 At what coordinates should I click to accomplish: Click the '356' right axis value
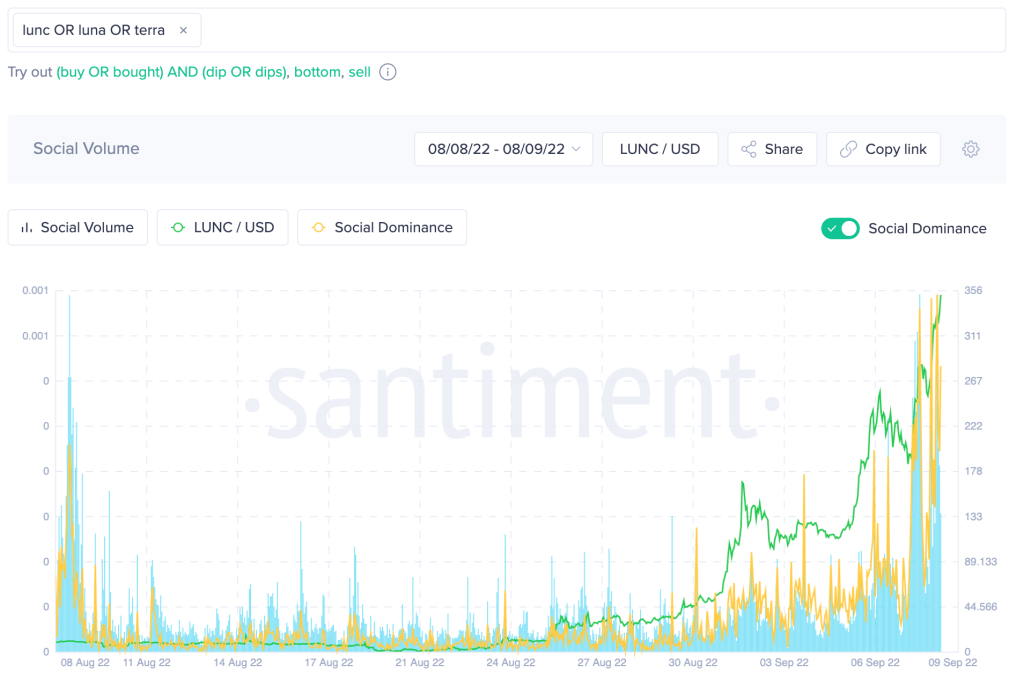[973, 291]
